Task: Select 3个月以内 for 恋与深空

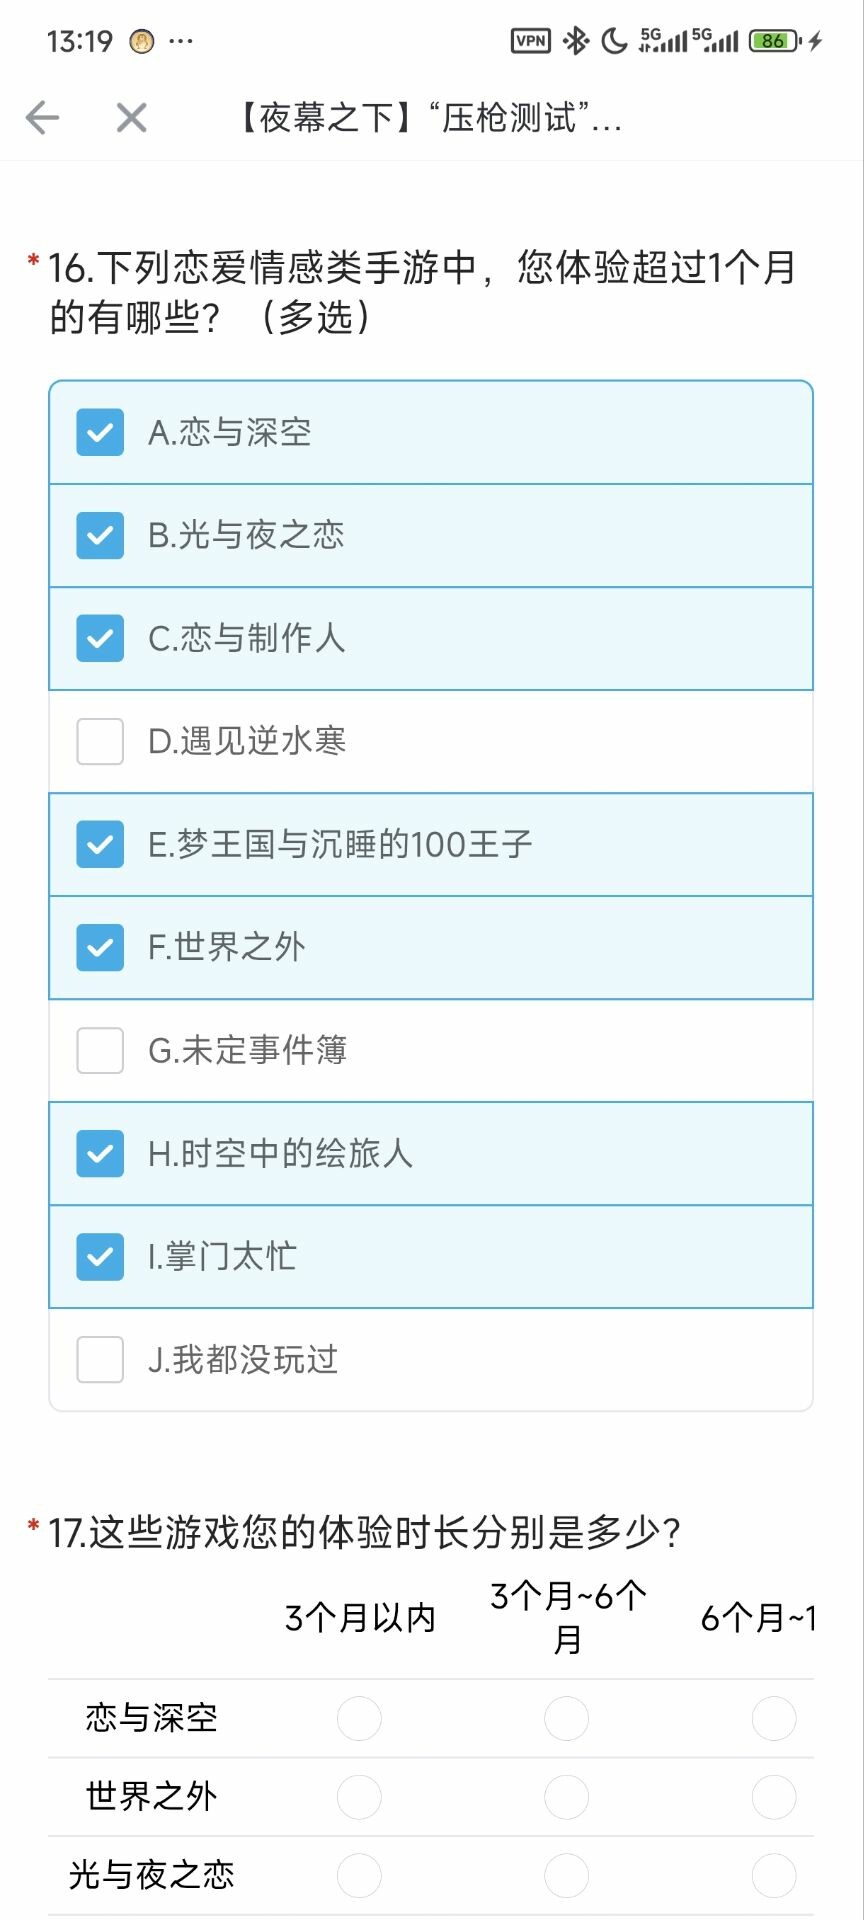Action: [x=359, y=1718]
